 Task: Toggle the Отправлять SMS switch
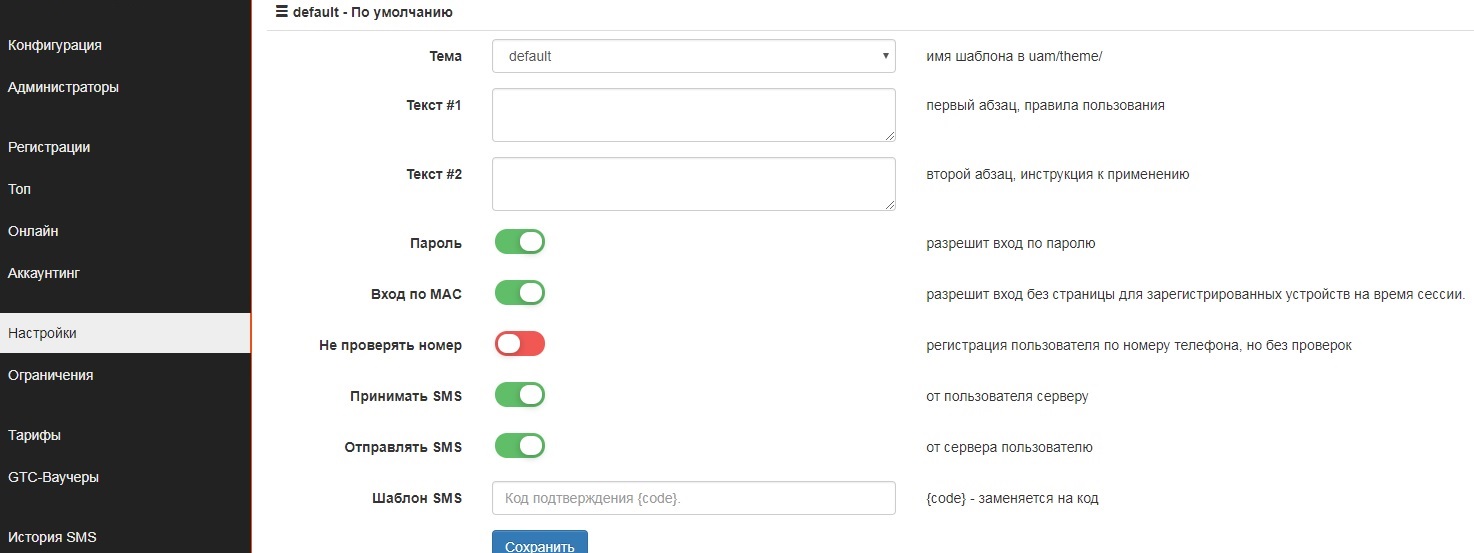tap(519, 446)
